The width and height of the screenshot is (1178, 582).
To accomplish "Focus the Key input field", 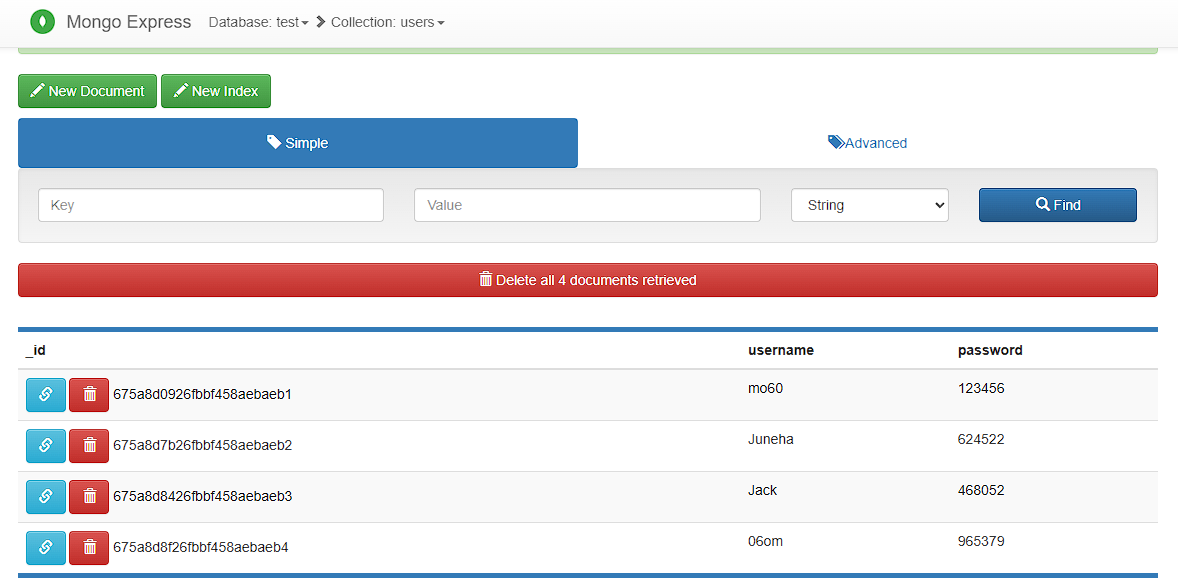I will (210, 205).
